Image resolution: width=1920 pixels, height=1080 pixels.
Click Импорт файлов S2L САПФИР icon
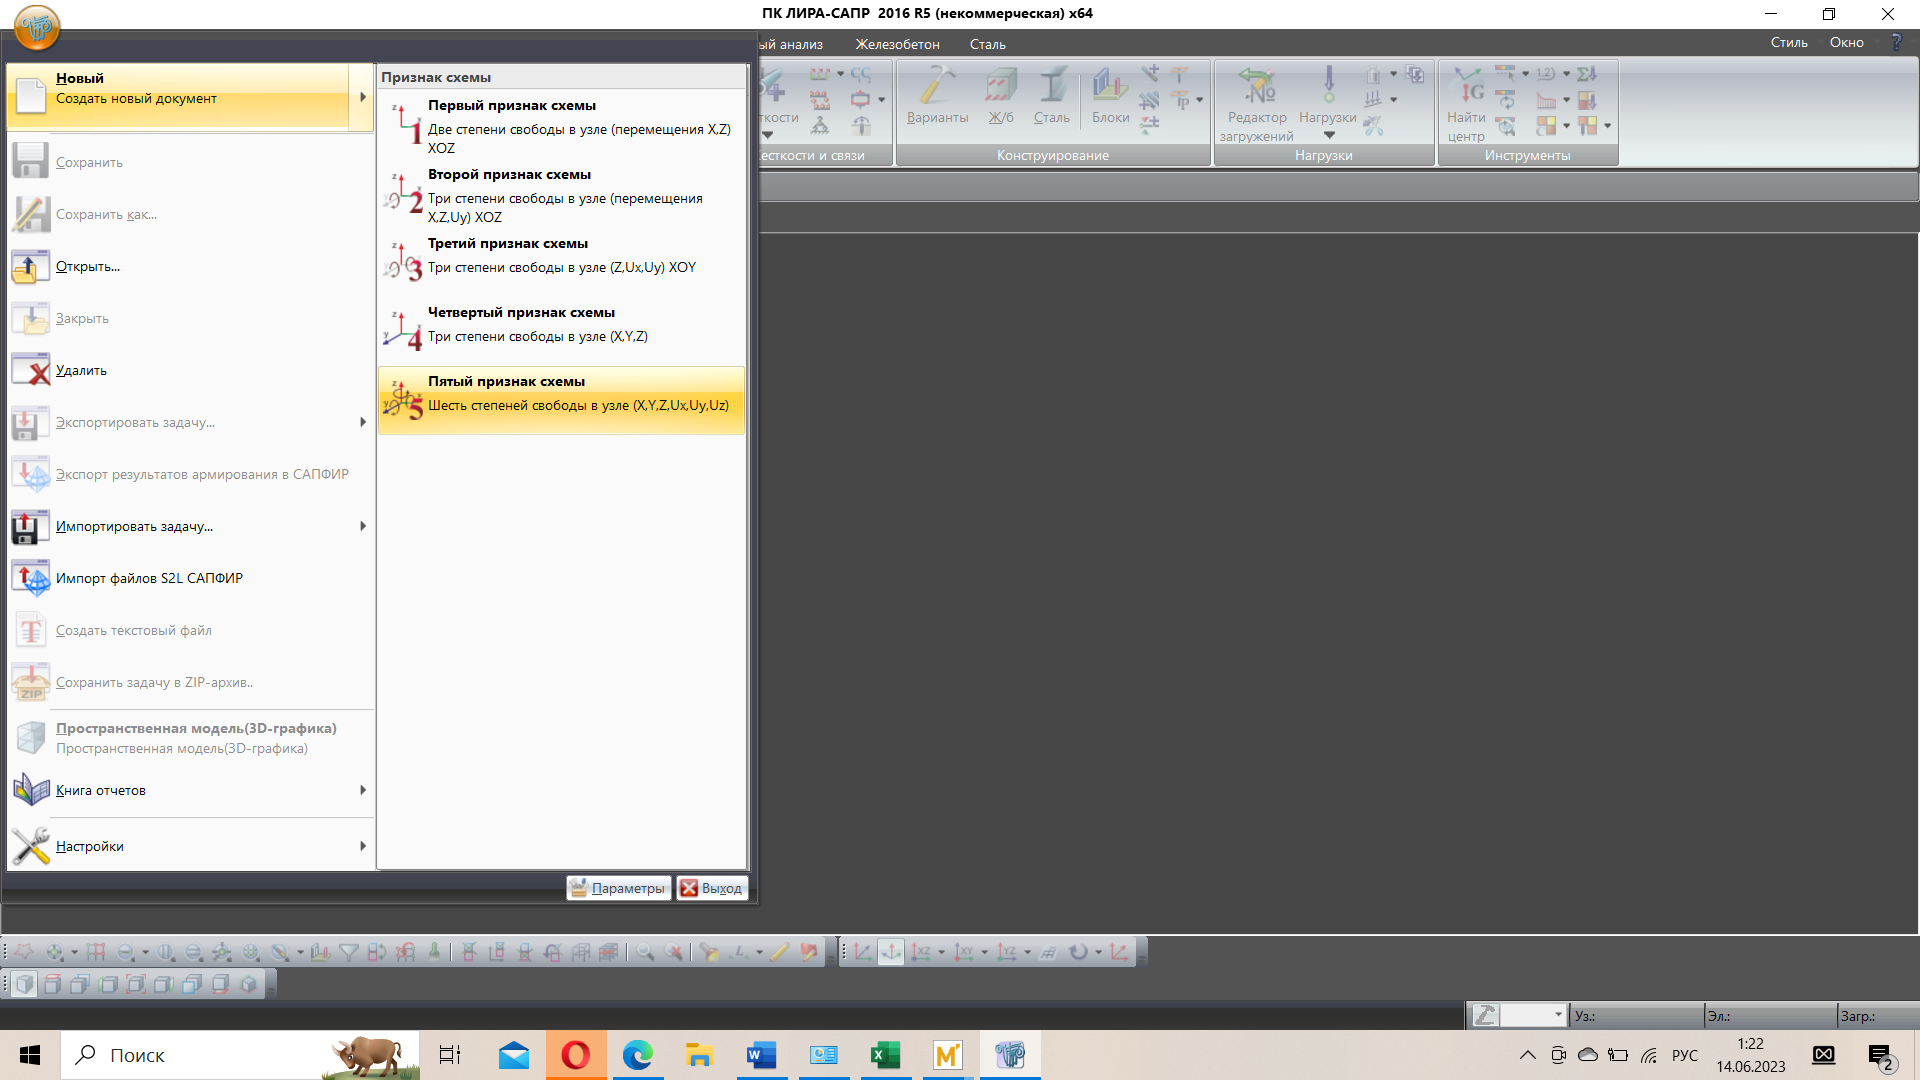tap(31, 578)
